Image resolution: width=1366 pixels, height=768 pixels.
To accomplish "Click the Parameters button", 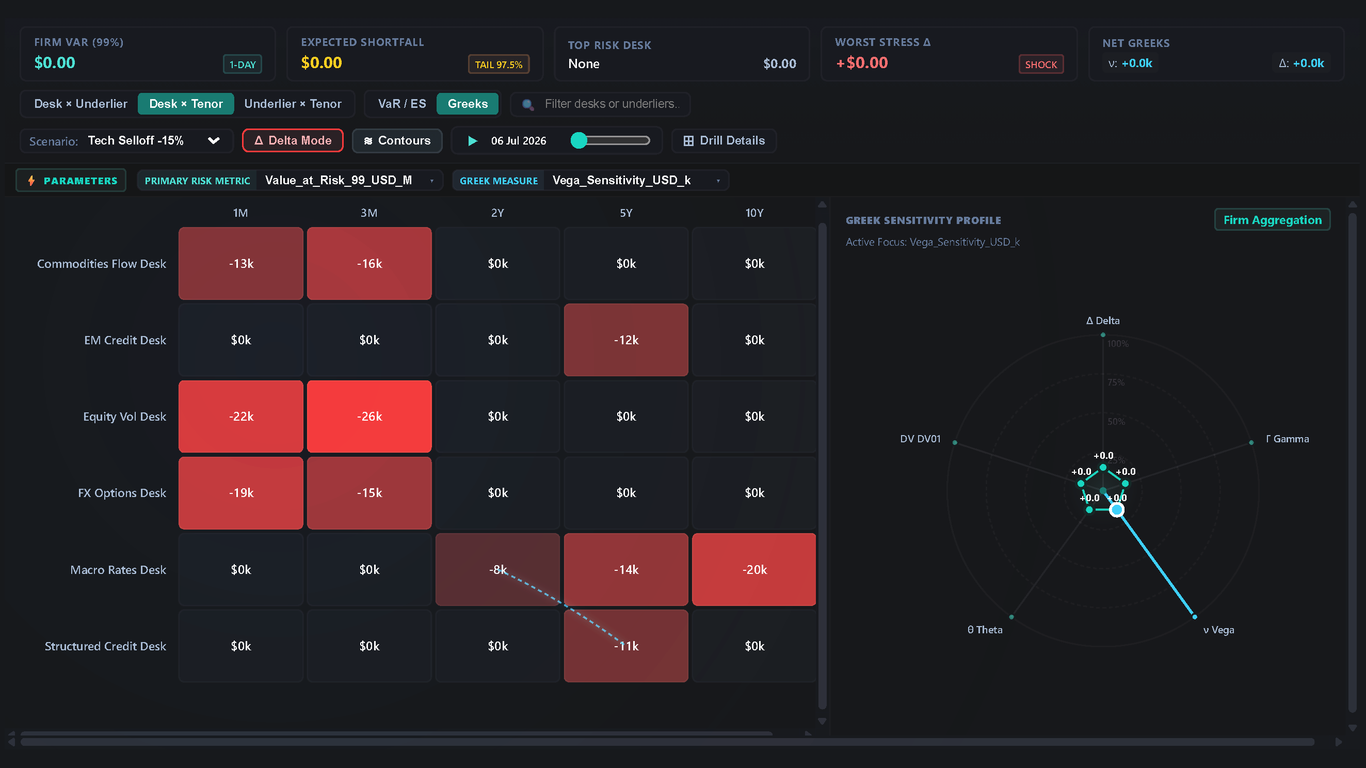I will point(71,181).
